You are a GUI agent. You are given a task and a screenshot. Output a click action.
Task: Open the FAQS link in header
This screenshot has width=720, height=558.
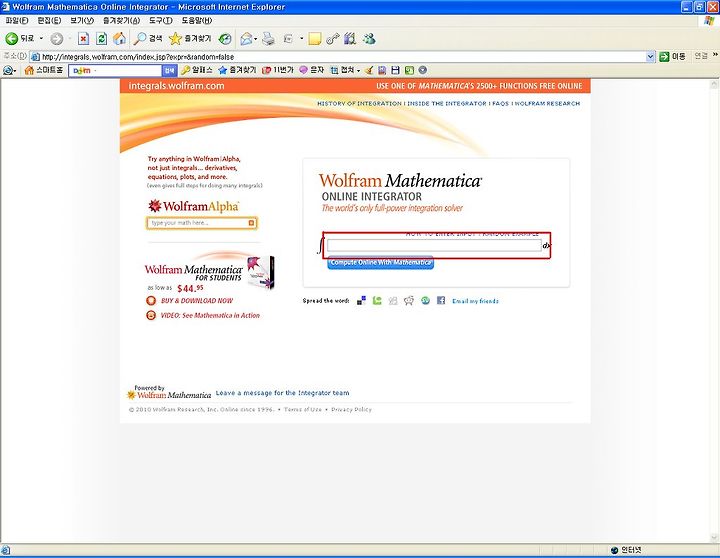click(x=501, y=104)
